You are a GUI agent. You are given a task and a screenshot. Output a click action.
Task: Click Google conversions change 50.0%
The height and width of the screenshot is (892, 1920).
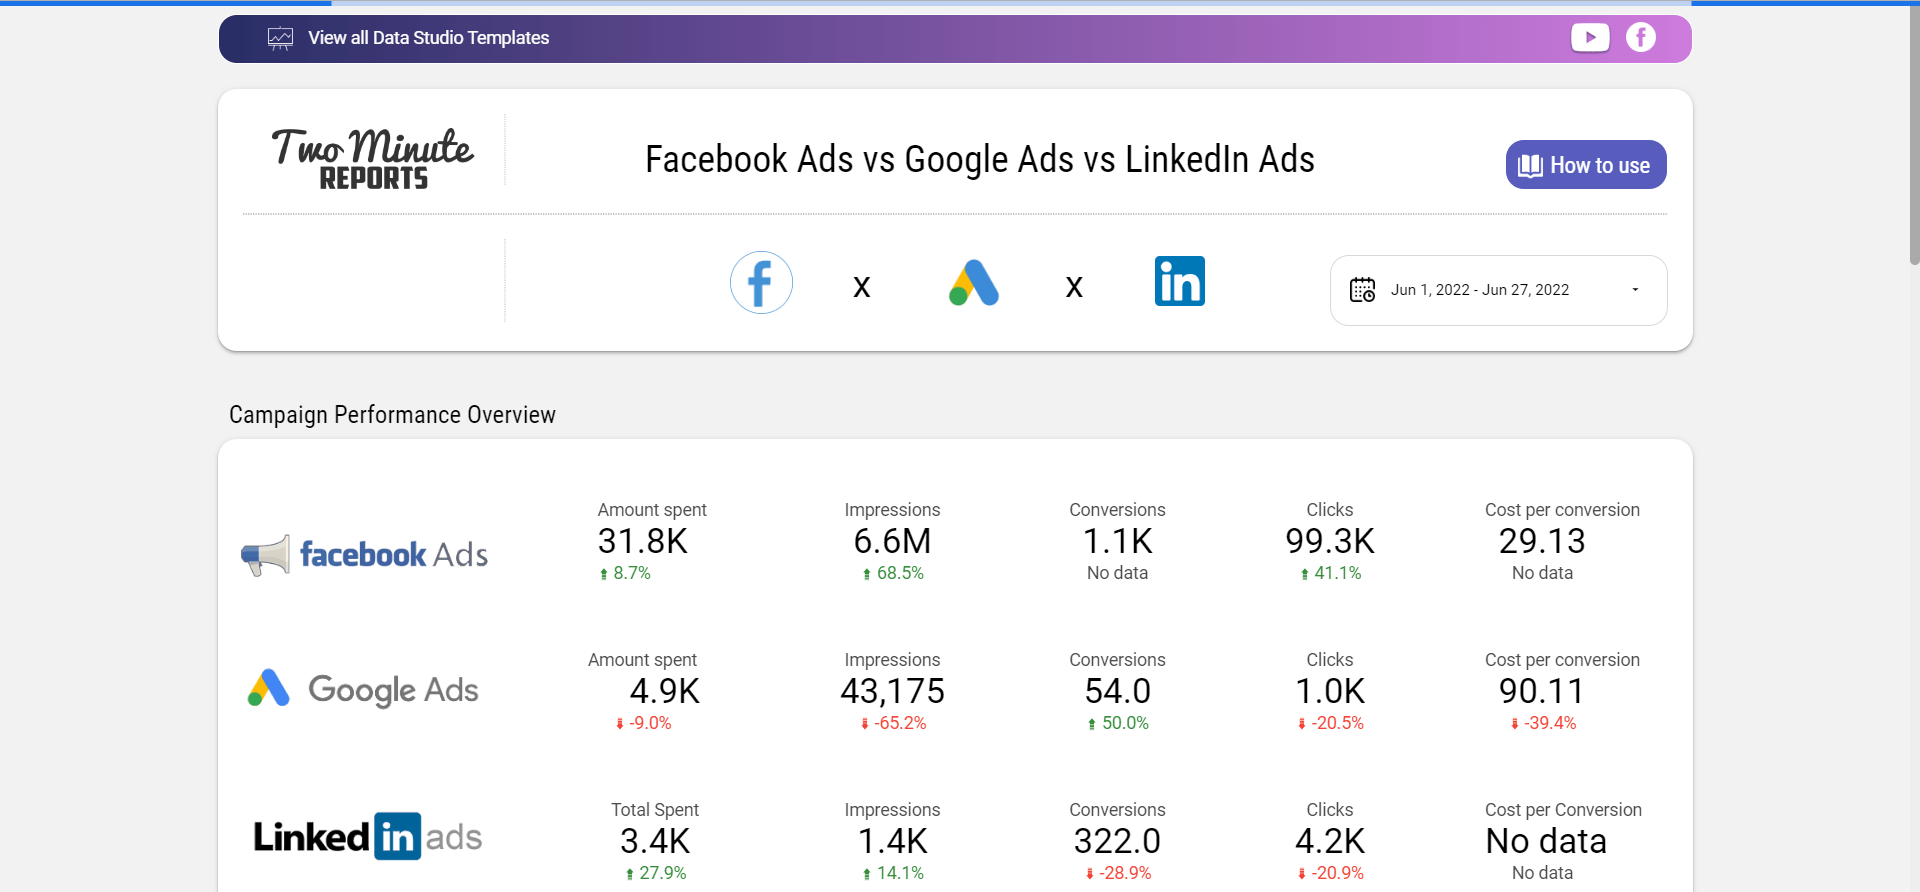click(1118, 723)
